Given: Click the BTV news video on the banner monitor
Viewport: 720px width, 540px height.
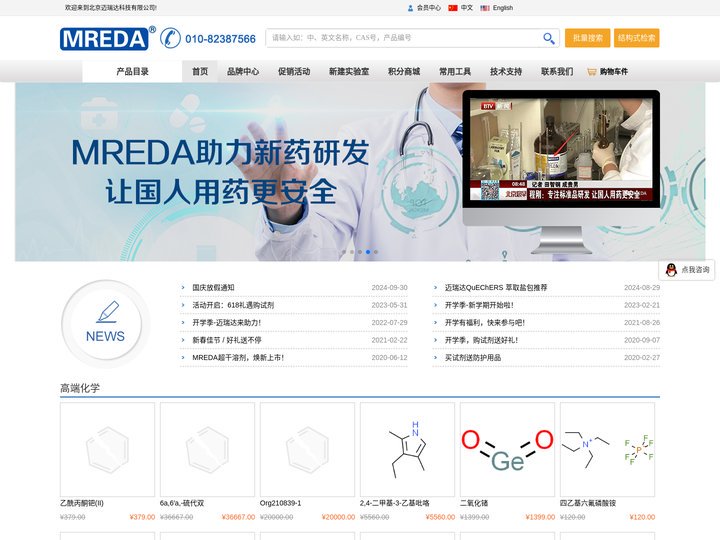Looking at the screenshot, I should click(561, 149).
